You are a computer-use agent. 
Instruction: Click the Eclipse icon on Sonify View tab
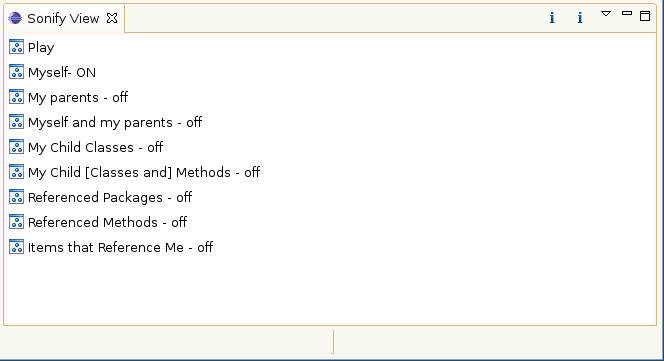coord(15,18)
